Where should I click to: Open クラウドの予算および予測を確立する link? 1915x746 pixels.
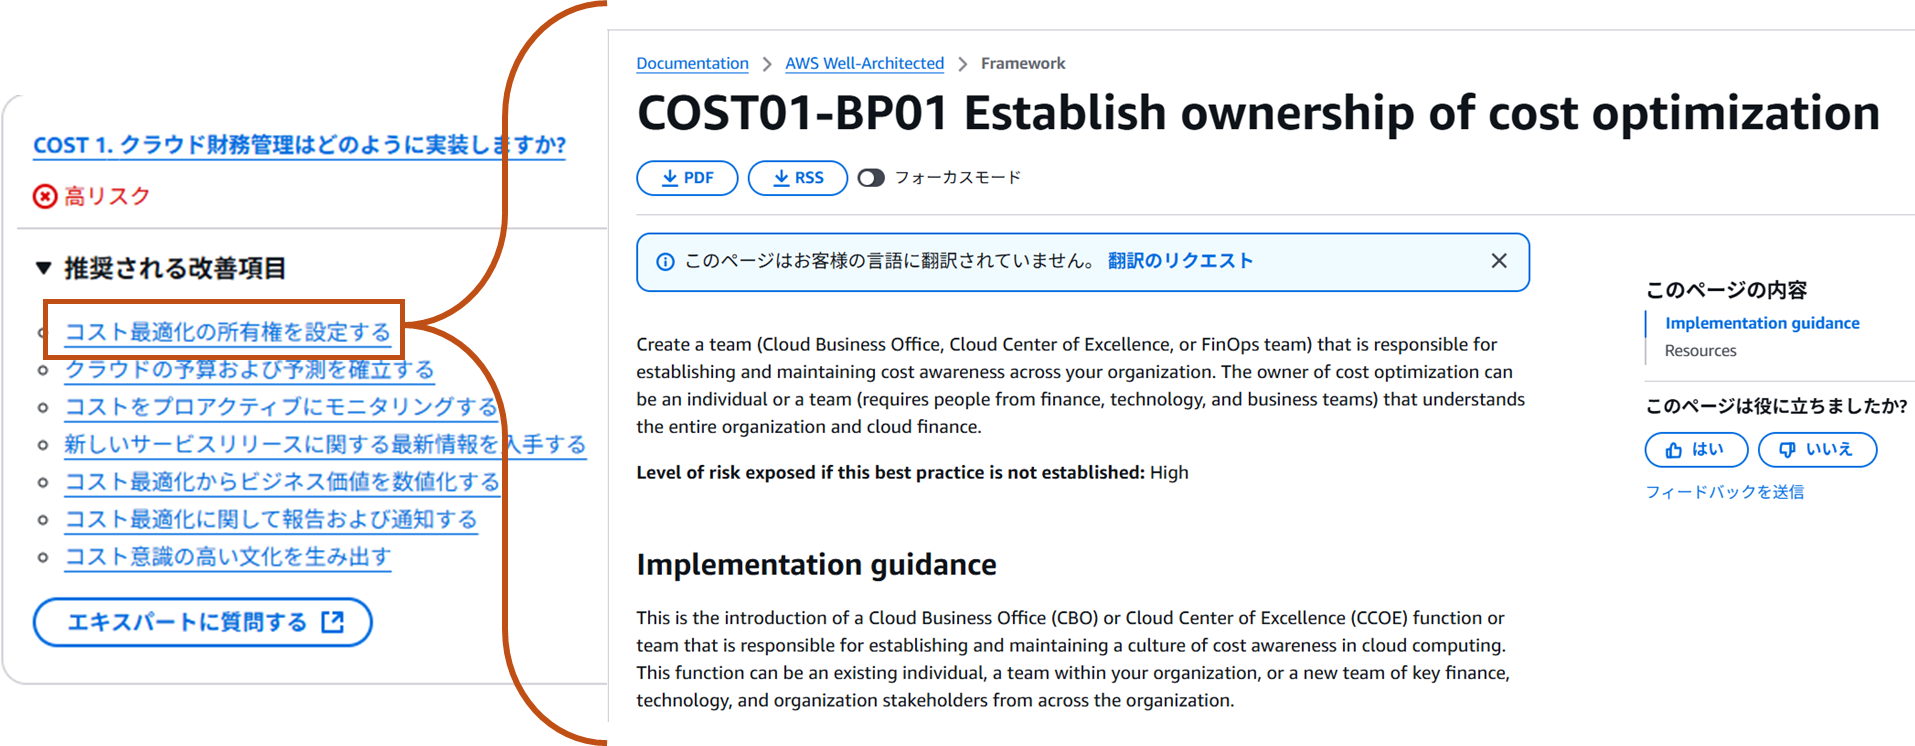(249, 370)
